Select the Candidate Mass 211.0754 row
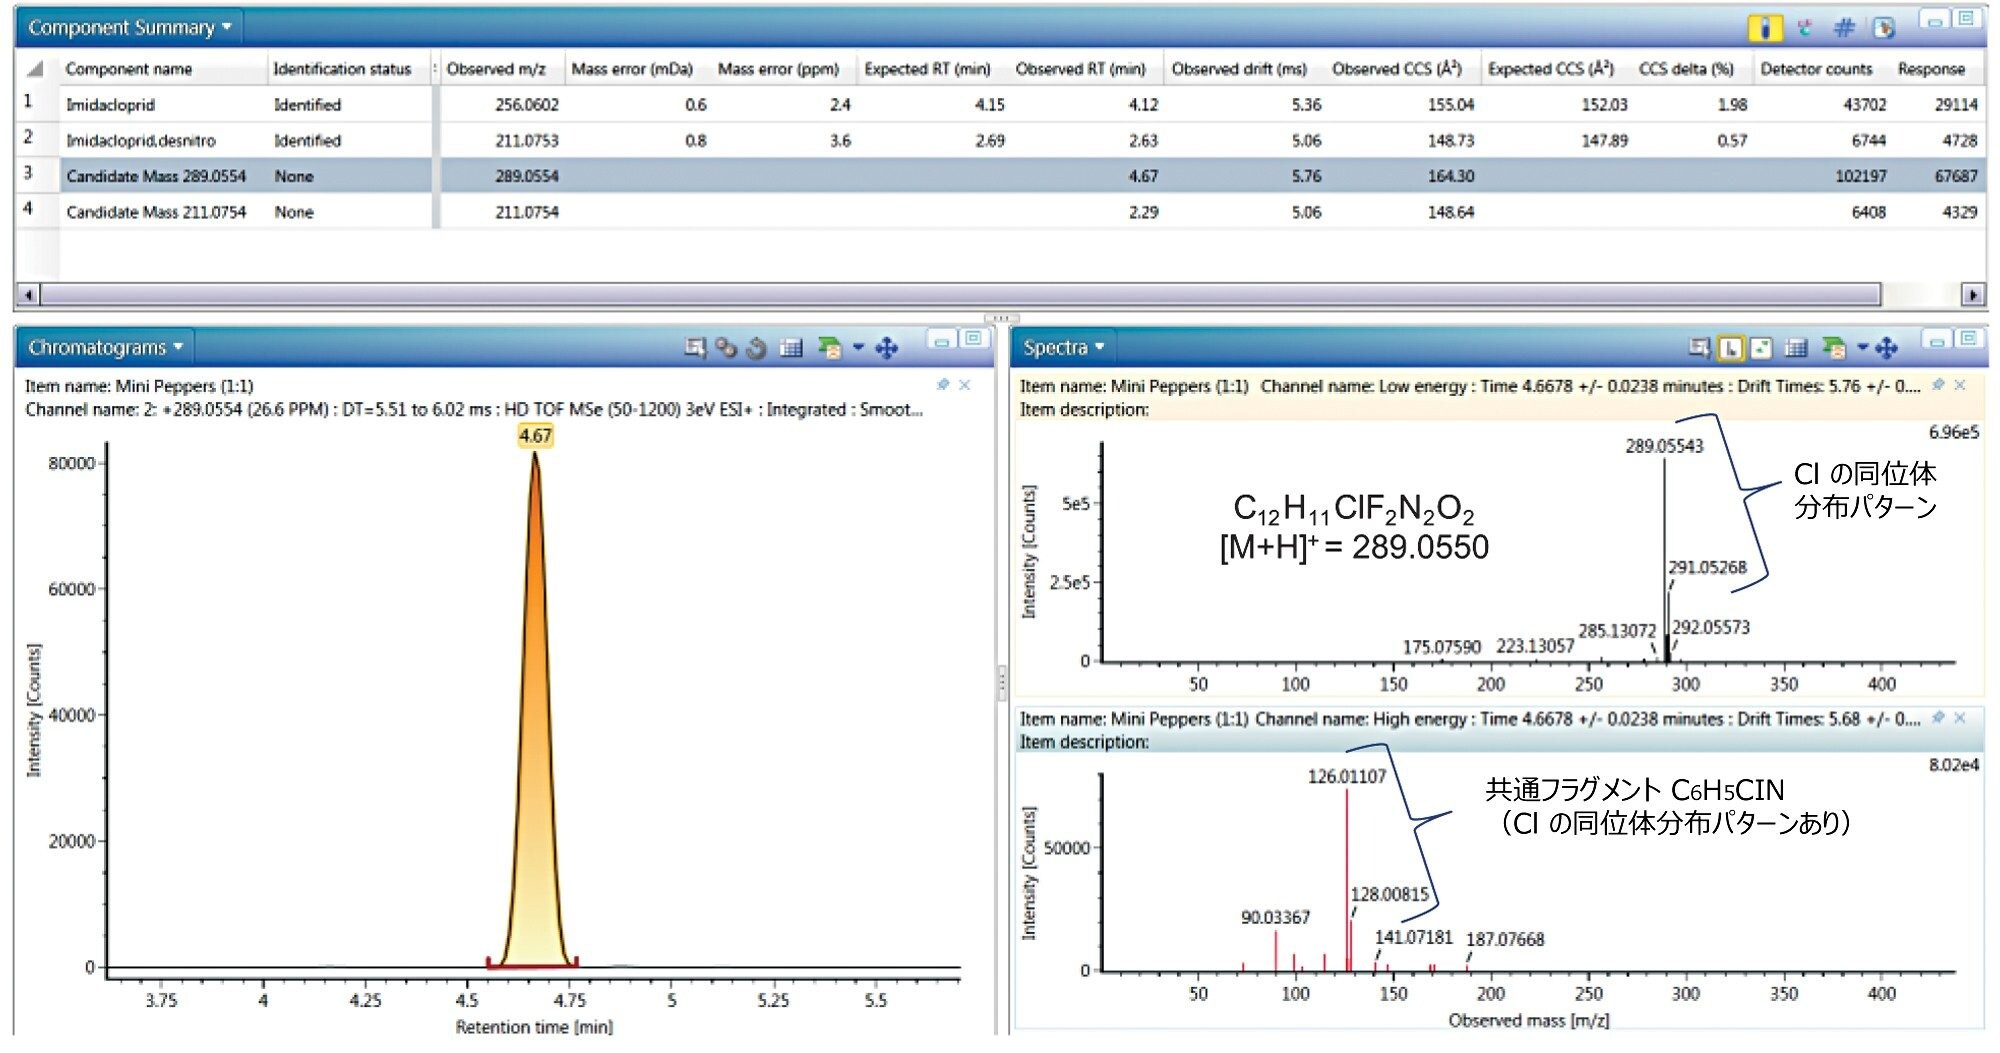2000x1053 pixels. pos(1000,212)
